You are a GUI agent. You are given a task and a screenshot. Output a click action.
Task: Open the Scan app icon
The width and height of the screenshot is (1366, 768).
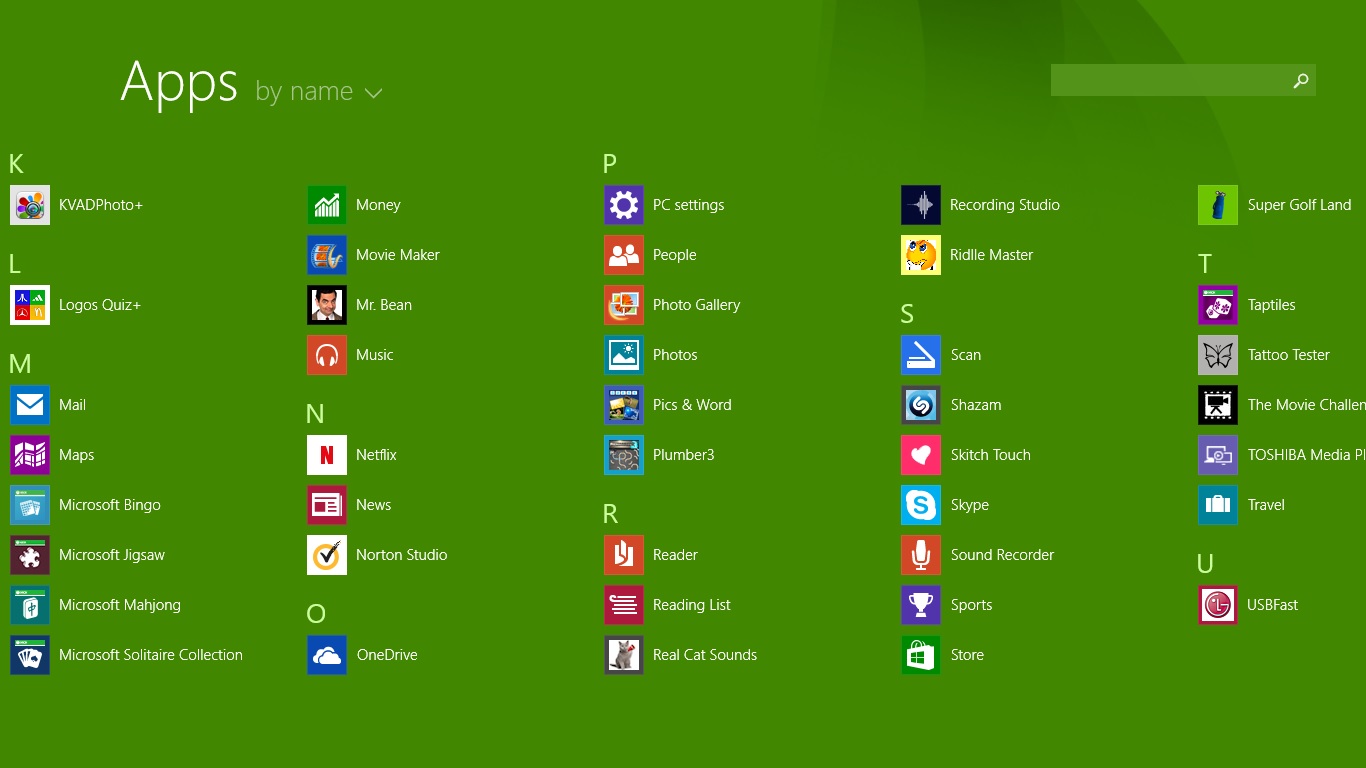[x=921, y=355]
